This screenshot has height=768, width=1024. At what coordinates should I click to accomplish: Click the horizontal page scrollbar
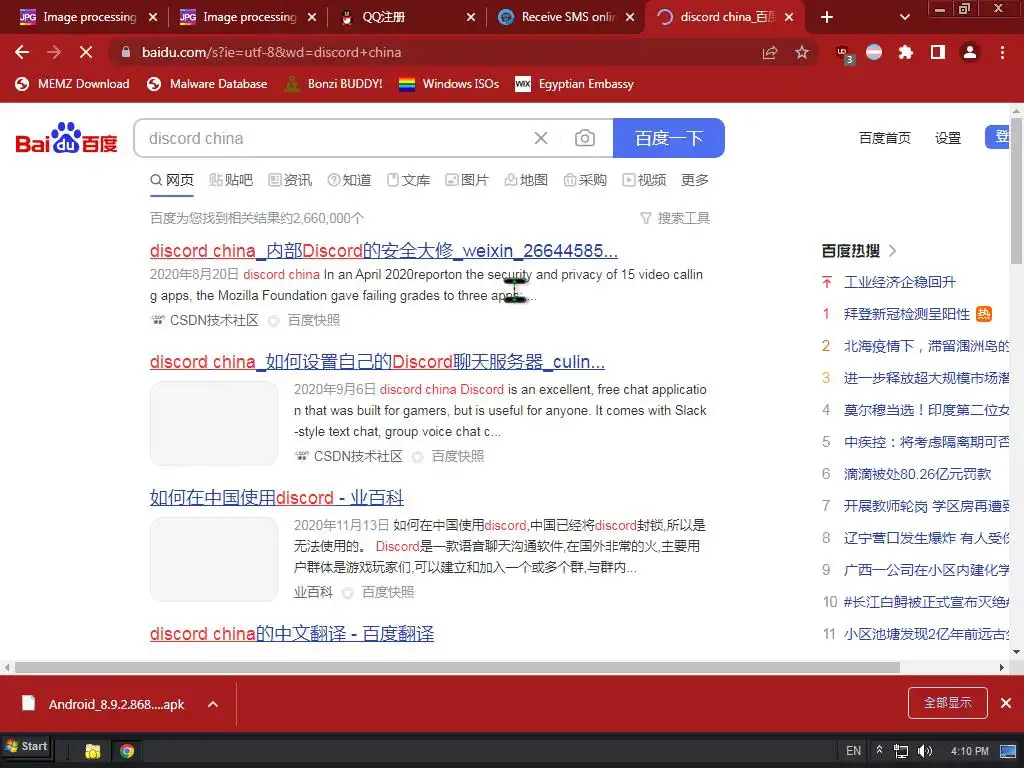[457, 667]
